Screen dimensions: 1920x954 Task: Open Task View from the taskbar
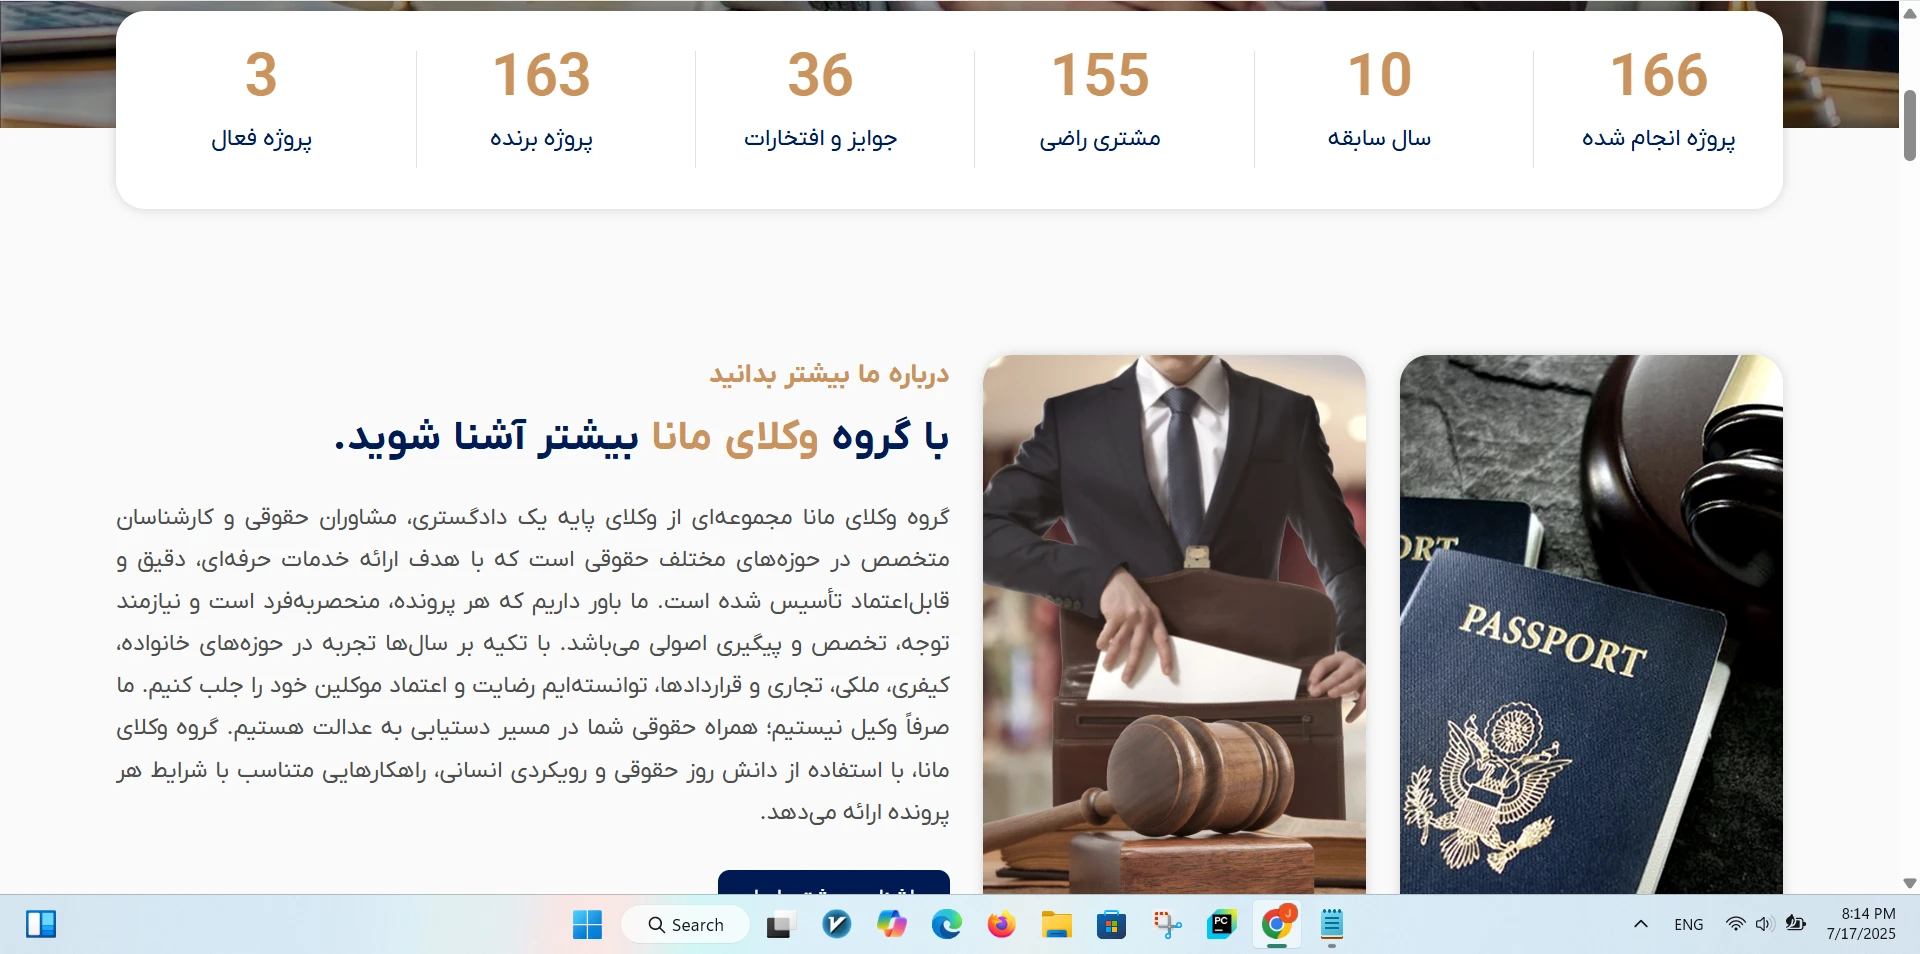780,925
